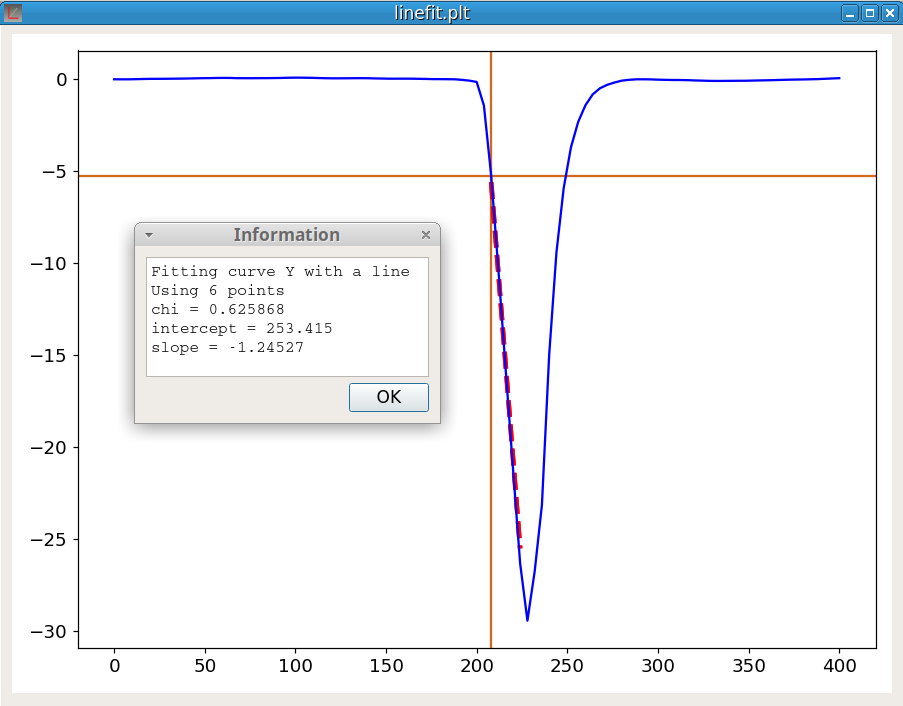Click the x-axis tick label 50
The image size is (903, 706).
(x=205, y=666)
